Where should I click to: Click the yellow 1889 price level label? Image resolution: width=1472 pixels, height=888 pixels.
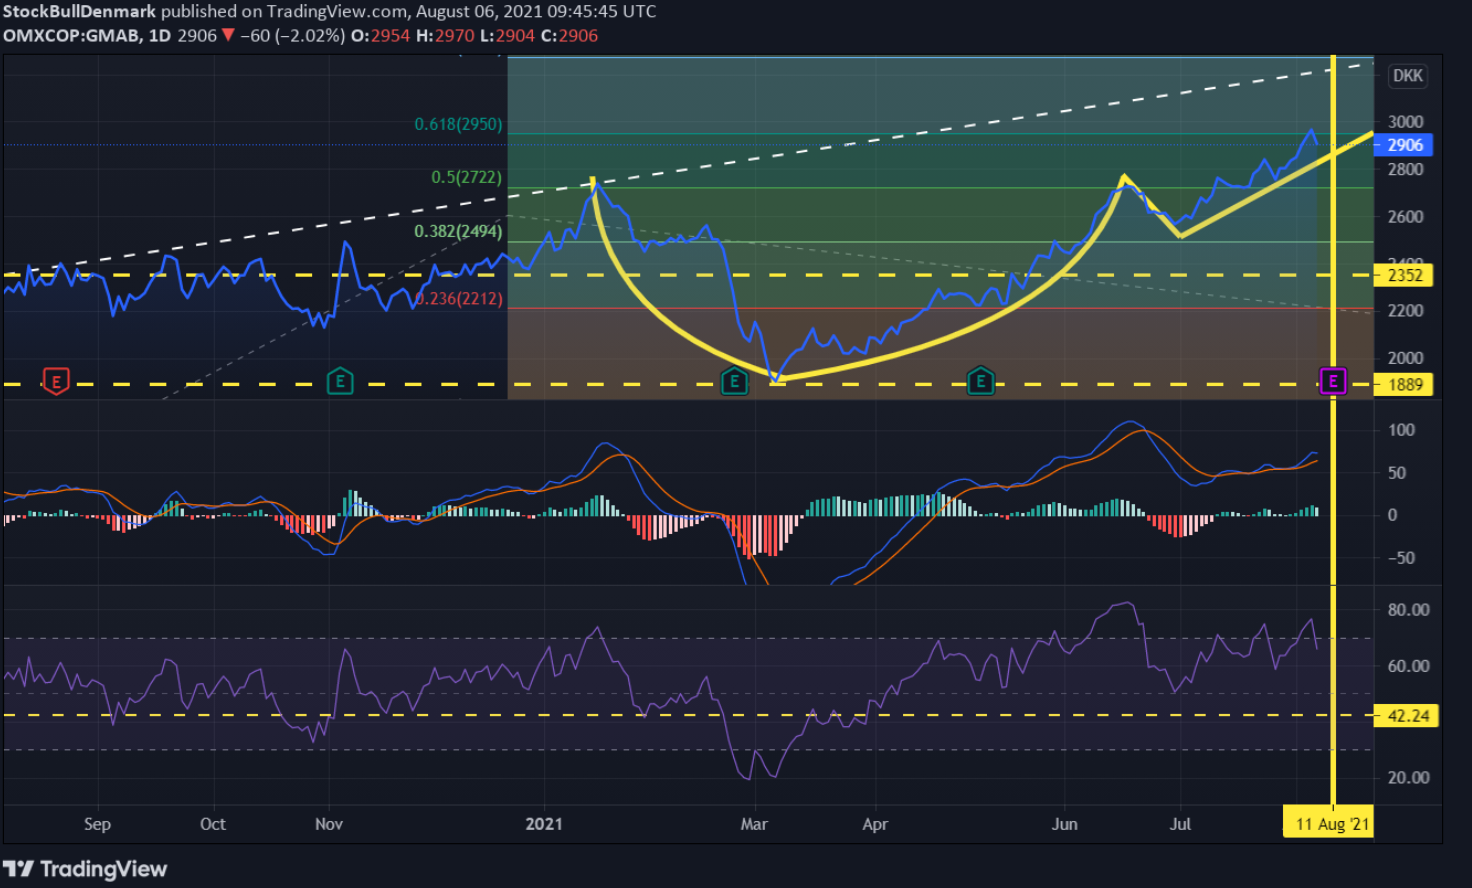(1404, 384)
